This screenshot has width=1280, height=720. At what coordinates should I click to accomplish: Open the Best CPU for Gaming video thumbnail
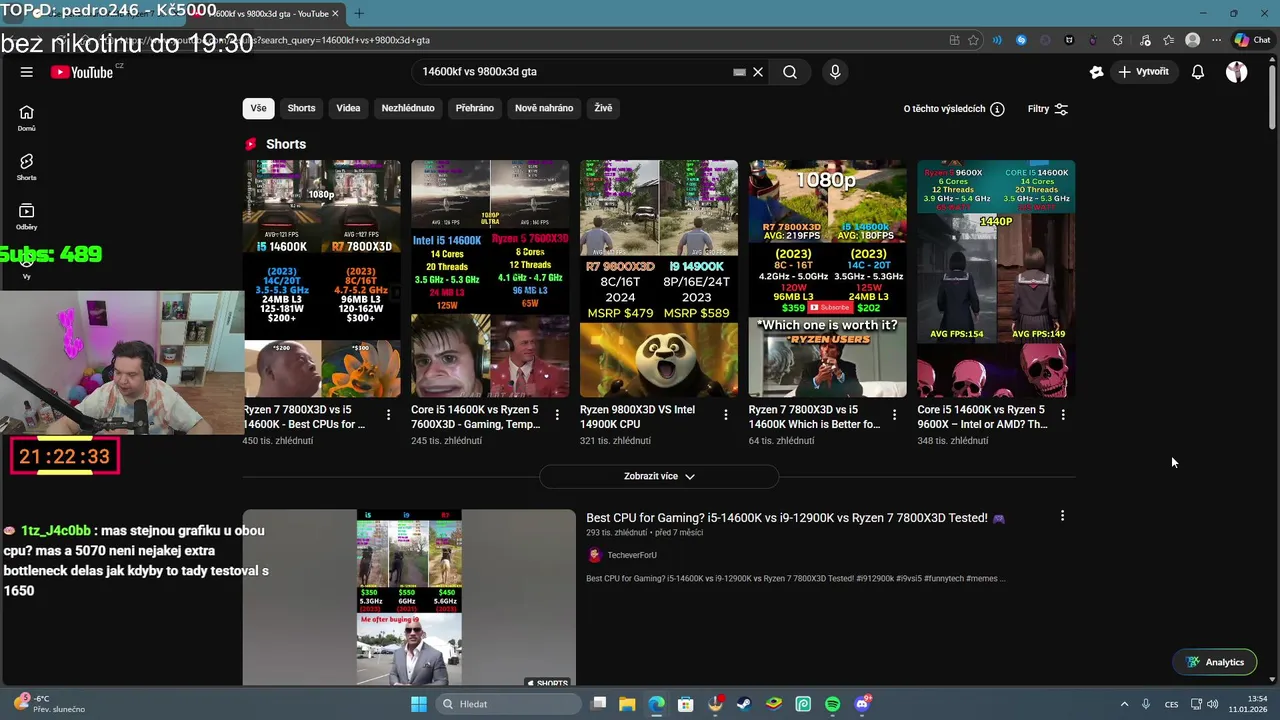click(409, 598)
